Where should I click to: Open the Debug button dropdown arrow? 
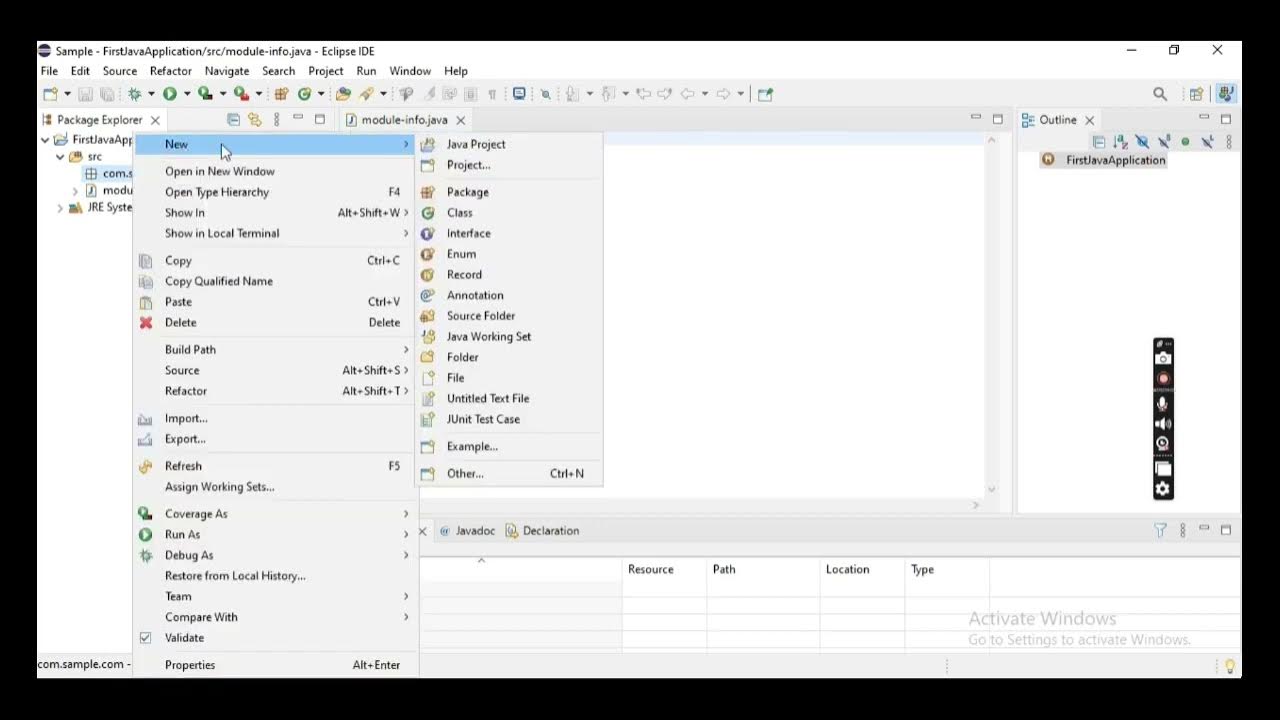[151, 94]
